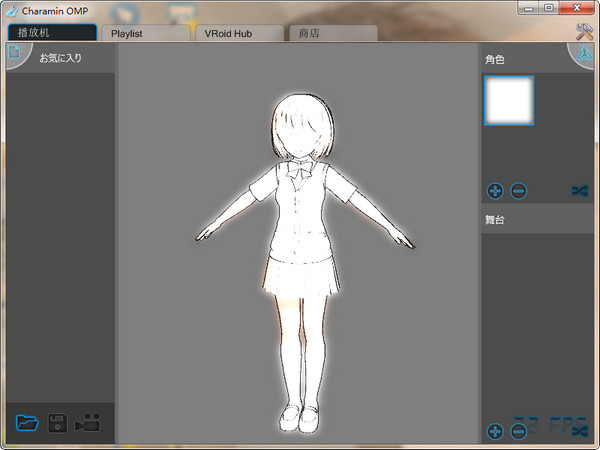This screenshot has width=600, height=450.
Task: Collapse the right panel via top-right corner icon
Action: click(x=585, y=56)
